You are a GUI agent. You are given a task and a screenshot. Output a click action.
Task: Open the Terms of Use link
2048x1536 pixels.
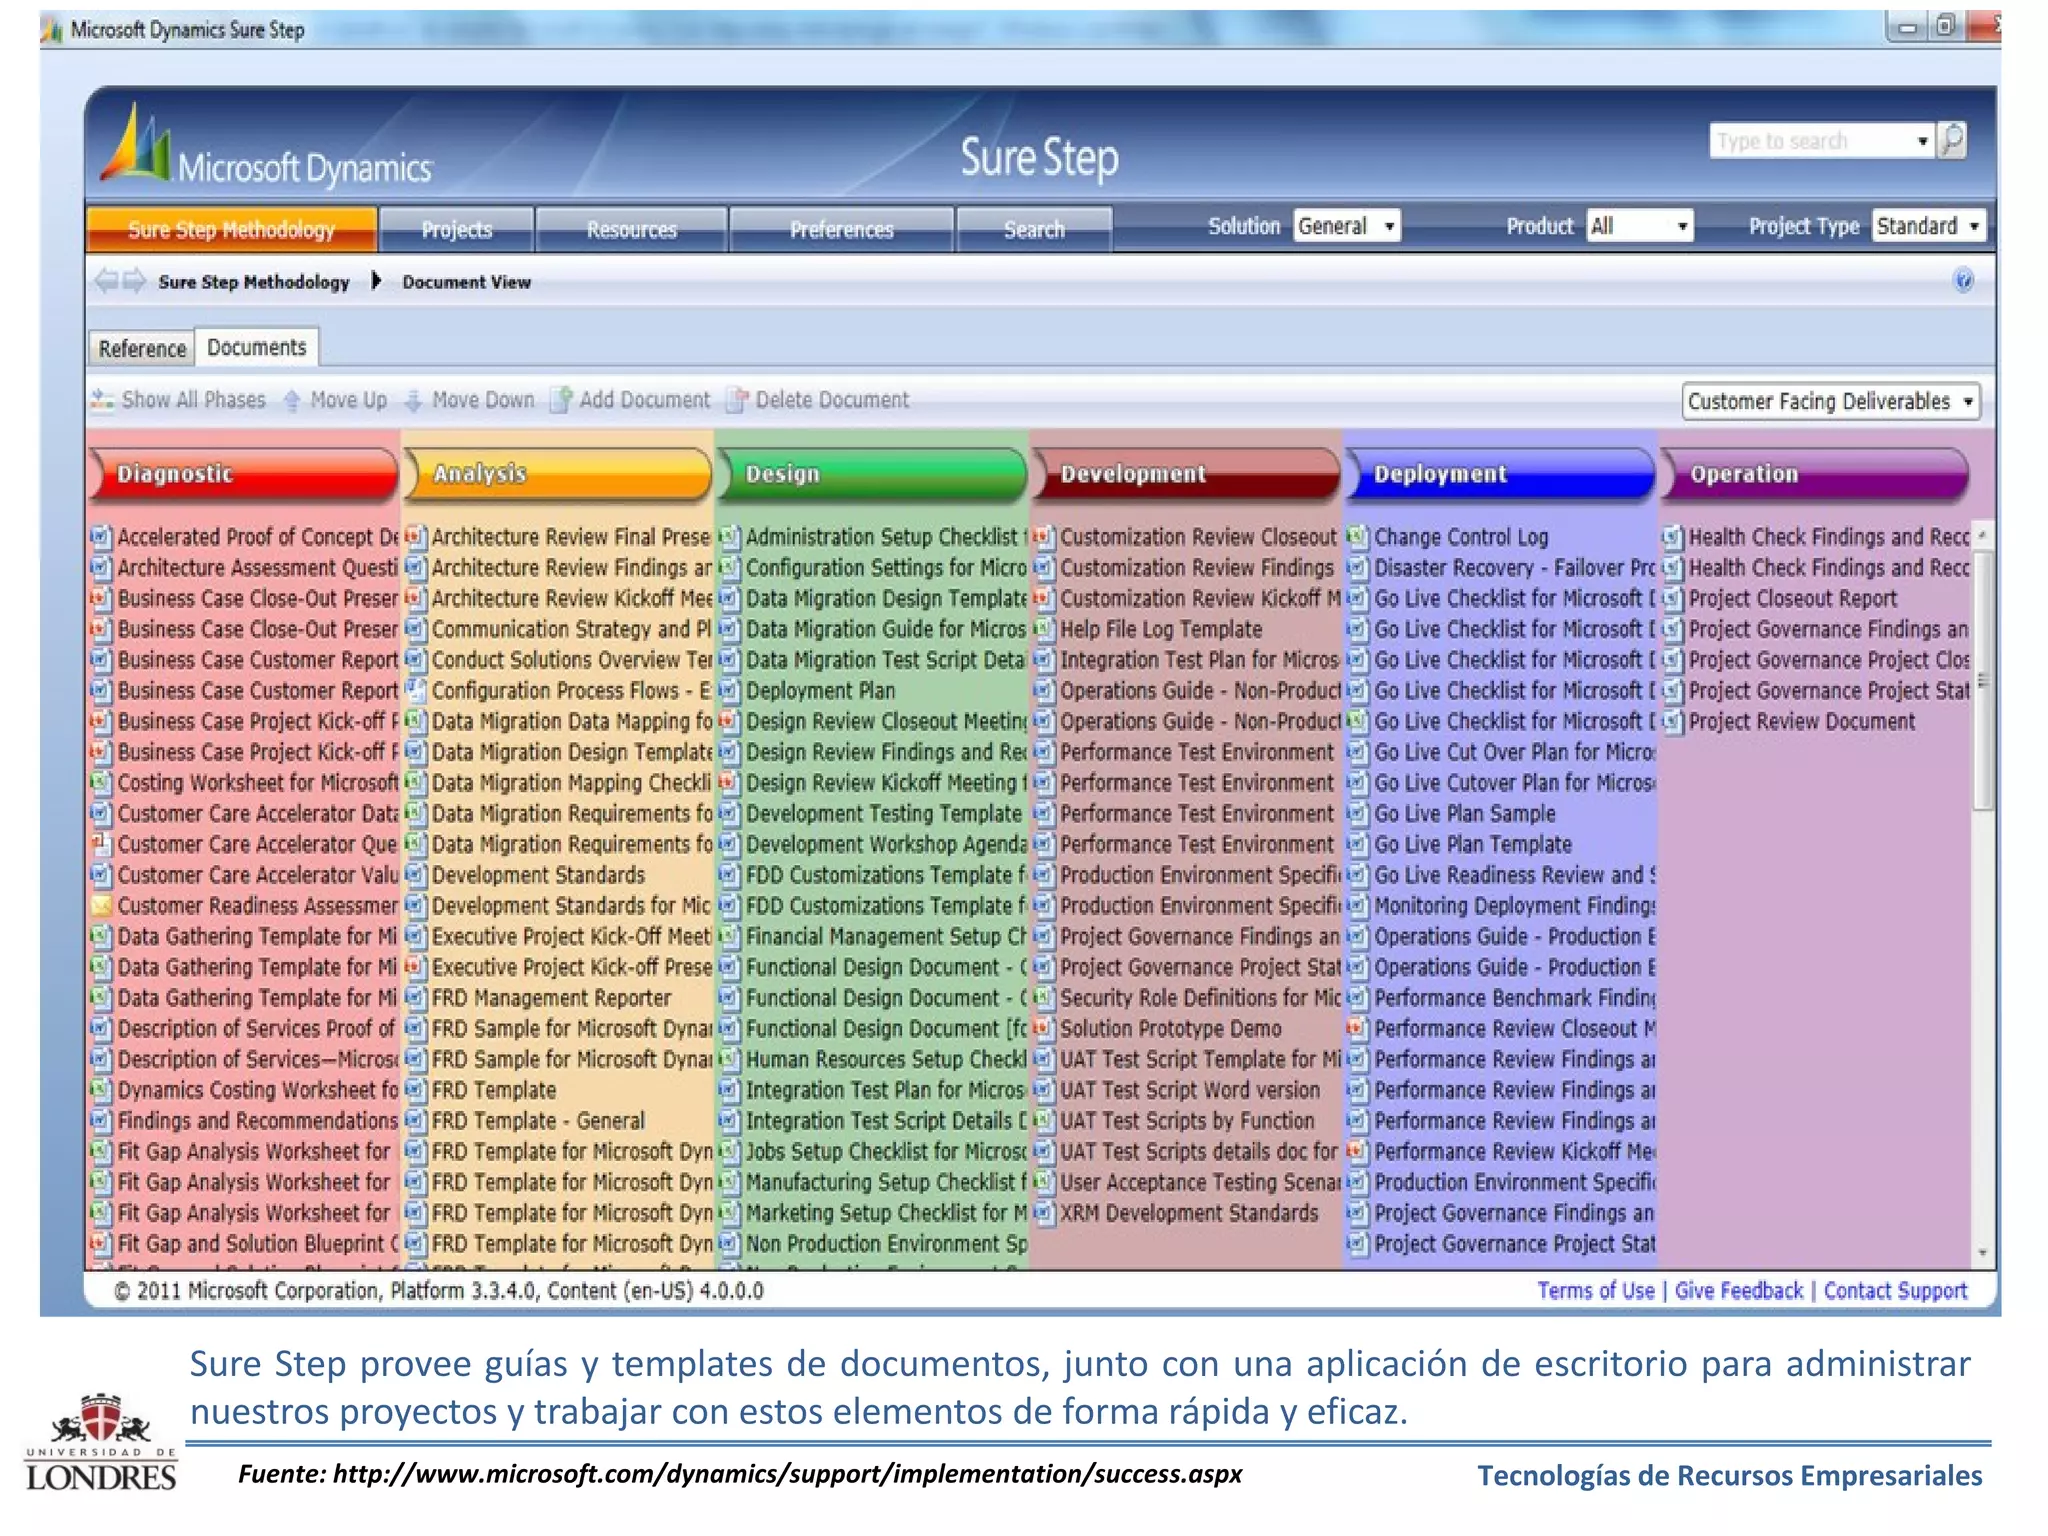pos(1596,1291)
